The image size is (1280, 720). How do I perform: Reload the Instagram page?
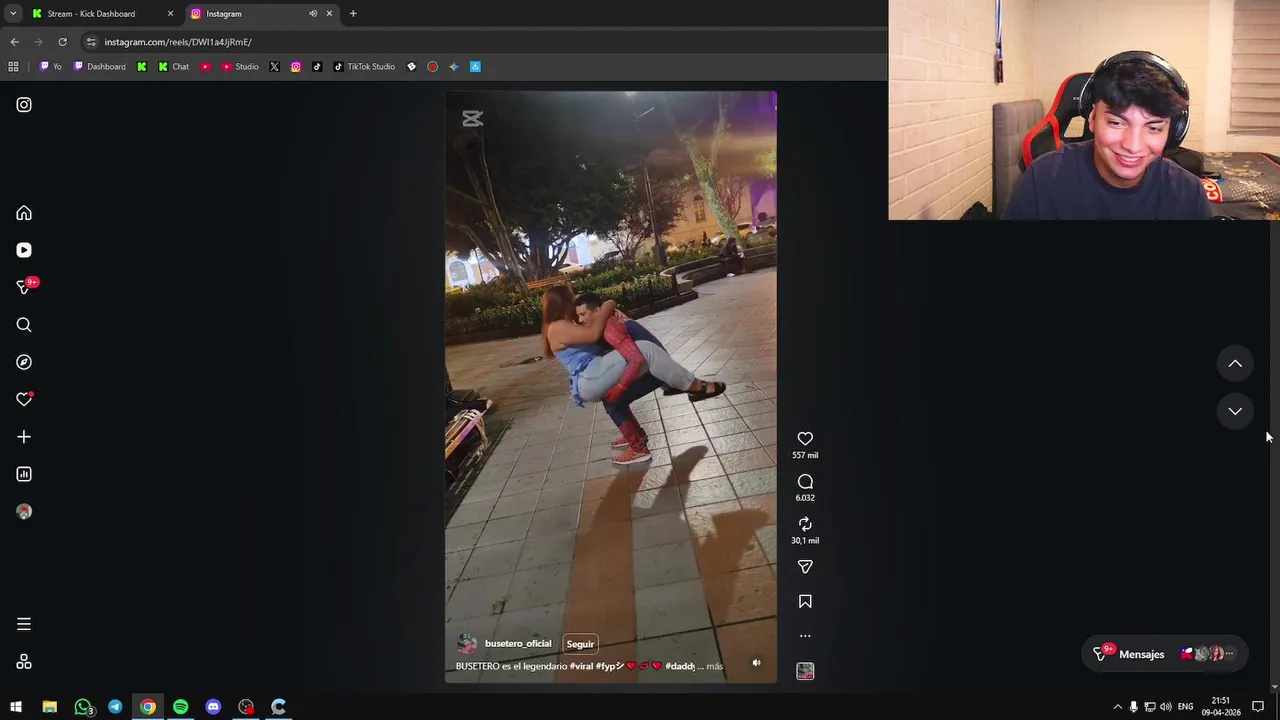[62, 42]
